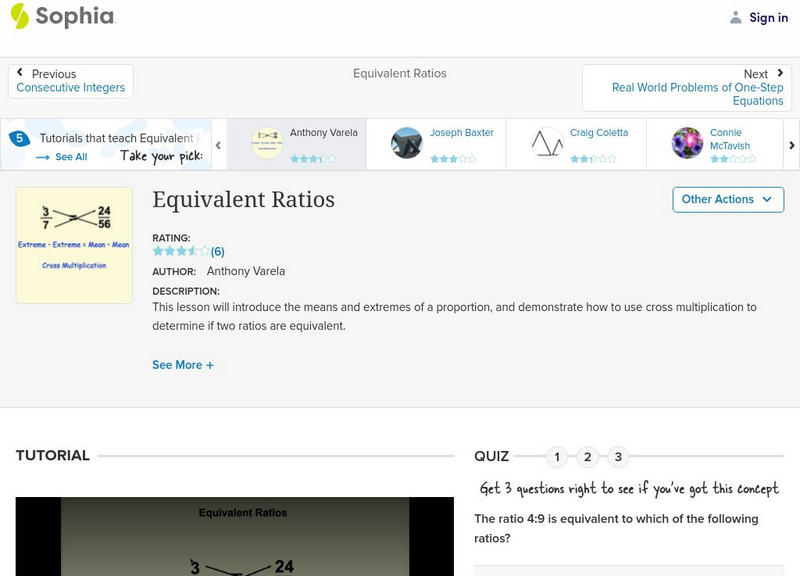Viewport: 800px width, 576px height.
Task: Click the Equivalent Ratios lesson thumbnail
Action: [x=74, y=245]
